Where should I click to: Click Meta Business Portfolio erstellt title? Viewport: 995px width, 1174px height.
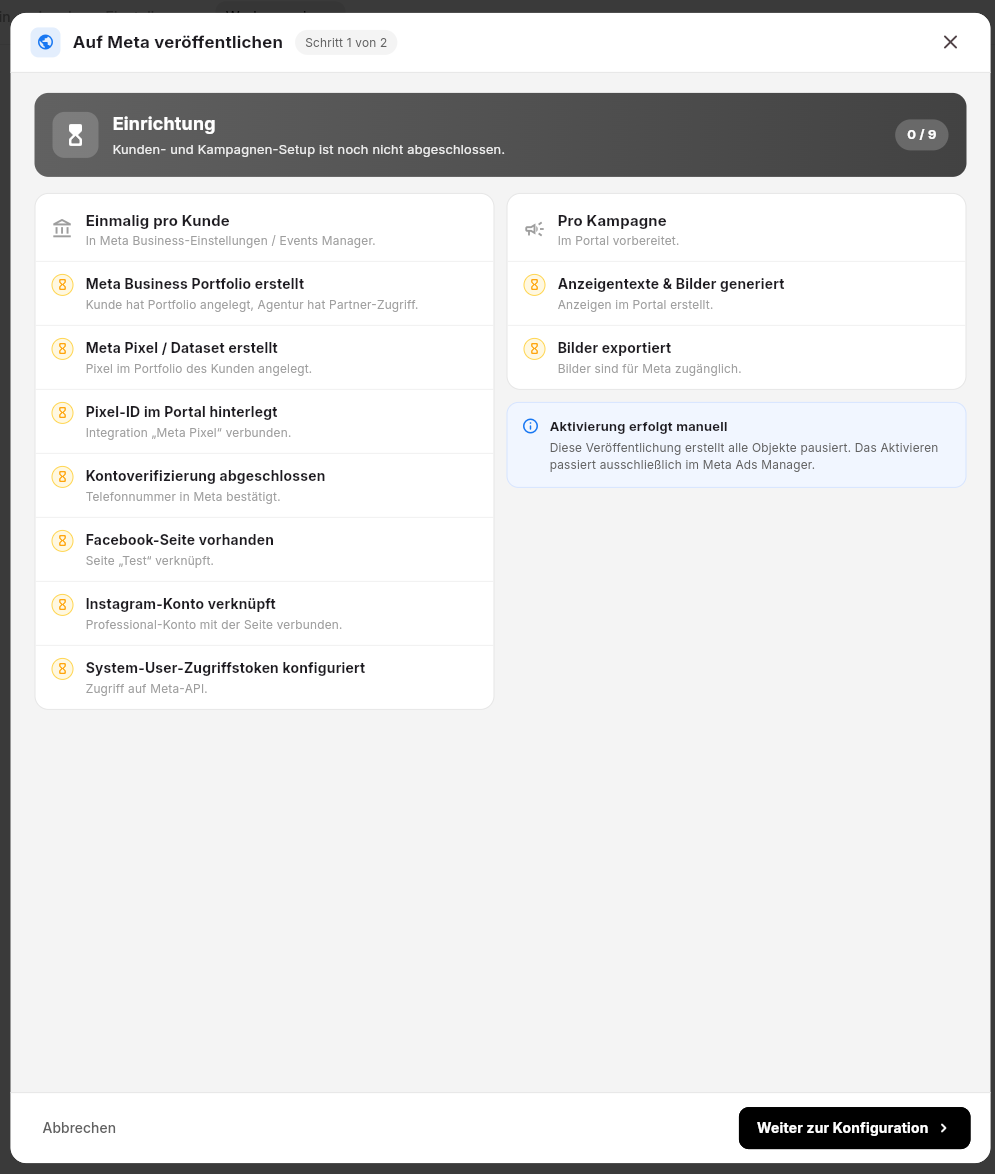195,284
